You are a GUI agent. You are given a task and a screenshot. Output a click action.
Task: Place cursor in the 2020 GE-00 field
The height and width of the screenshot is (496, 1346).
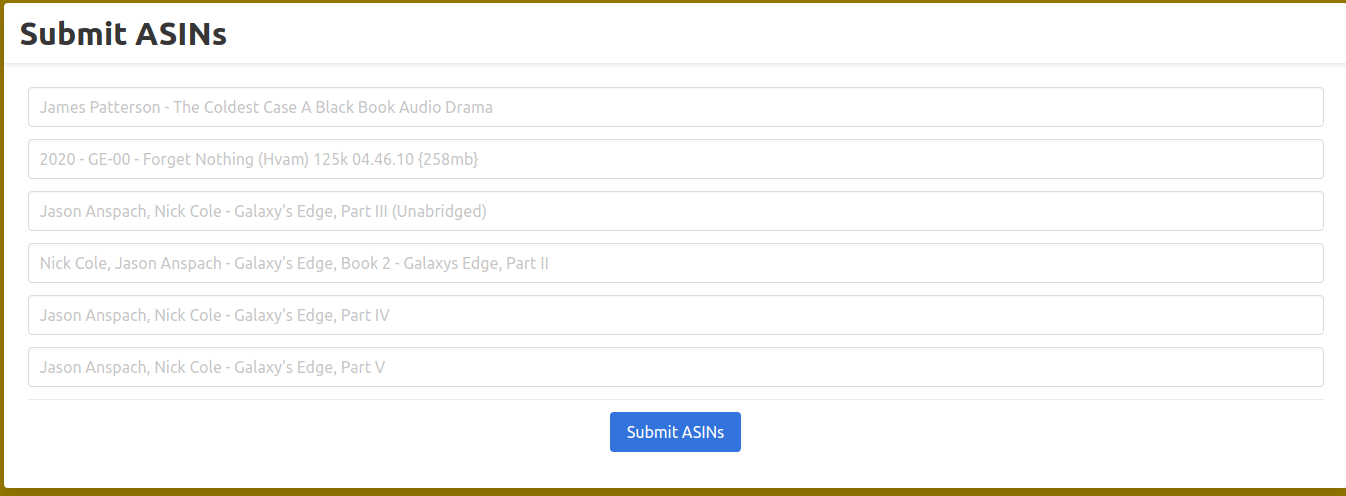point(676,159)
